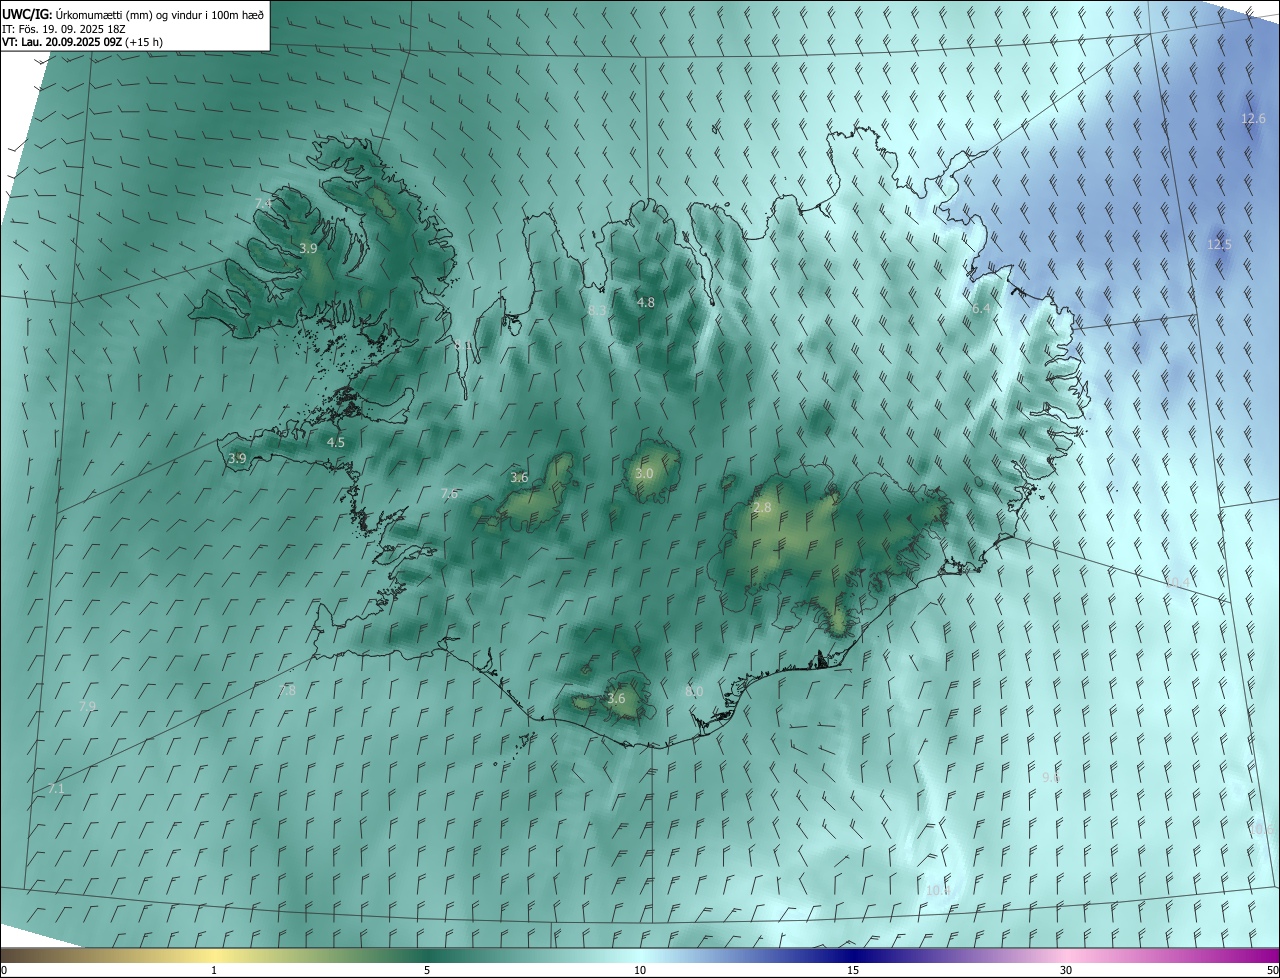The width and height of the screenshot is (1280, 978).
Task: Select the 4.8 value on the northern peninsula
Action: coord(646,302)
